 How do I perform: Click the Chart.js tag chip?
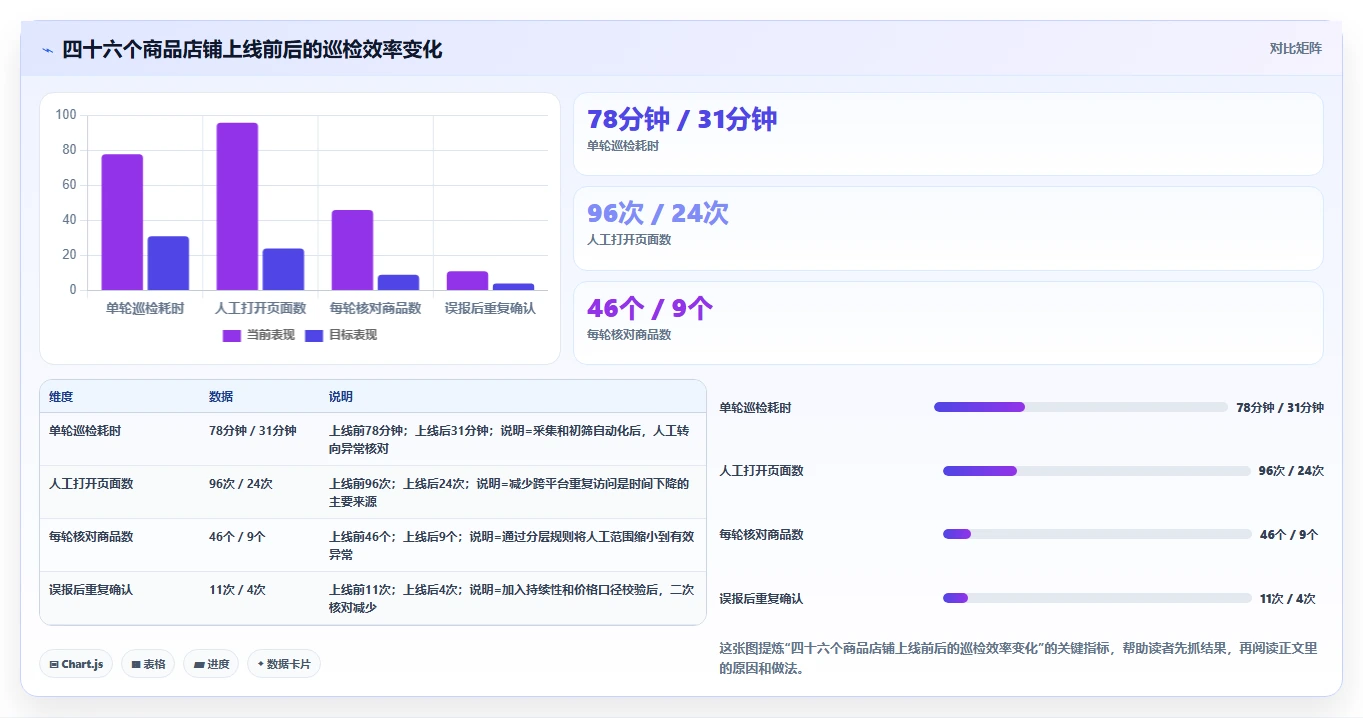76,664
